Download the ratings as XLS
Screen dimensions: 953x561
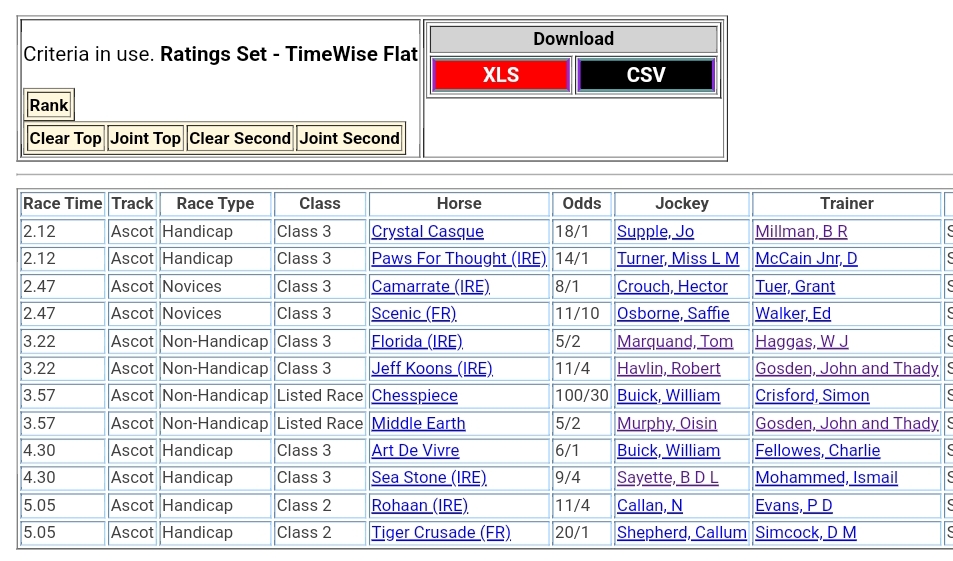[501, 75]
